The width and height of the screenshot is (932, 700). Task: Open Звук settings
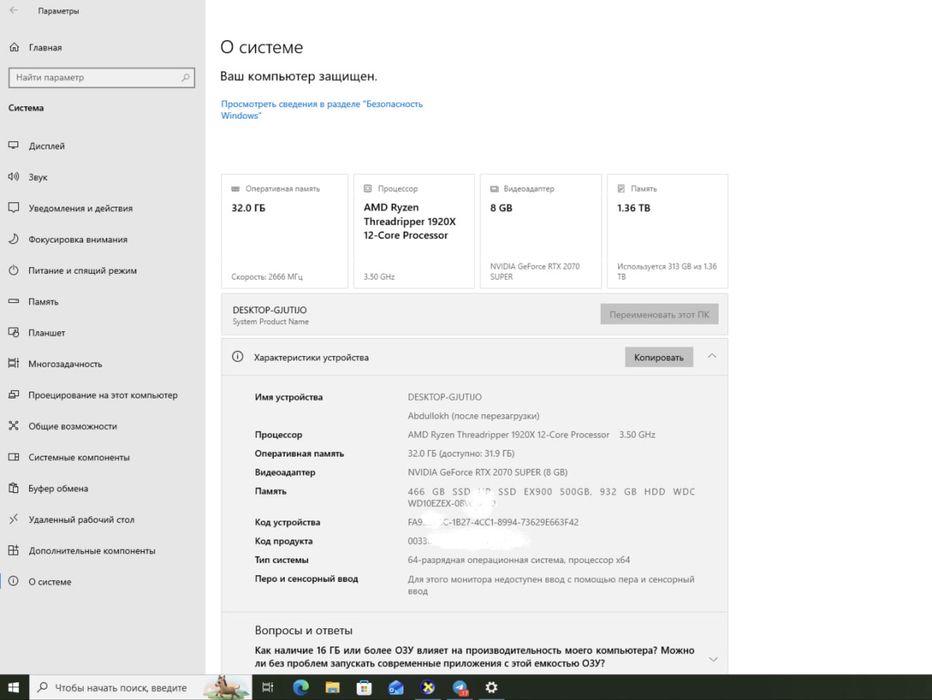38,177
